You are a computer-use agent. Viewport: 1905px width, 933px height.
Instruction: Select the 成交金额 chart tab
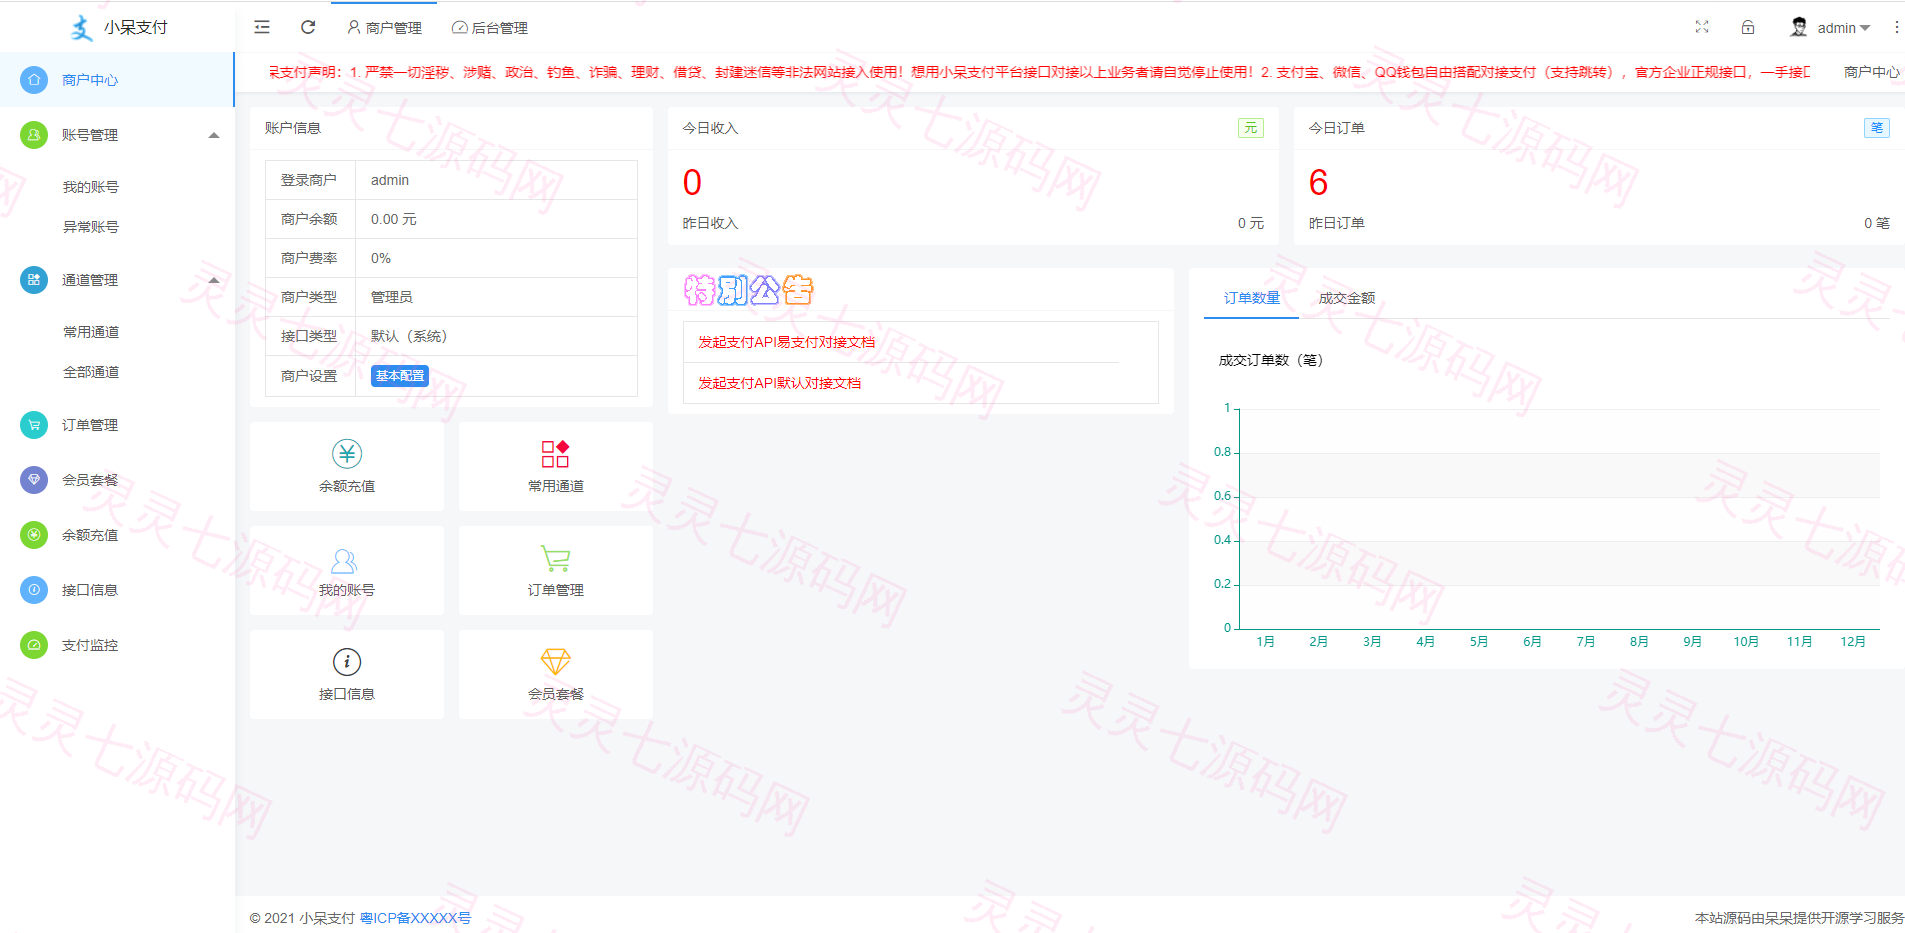click(1347, 298)
